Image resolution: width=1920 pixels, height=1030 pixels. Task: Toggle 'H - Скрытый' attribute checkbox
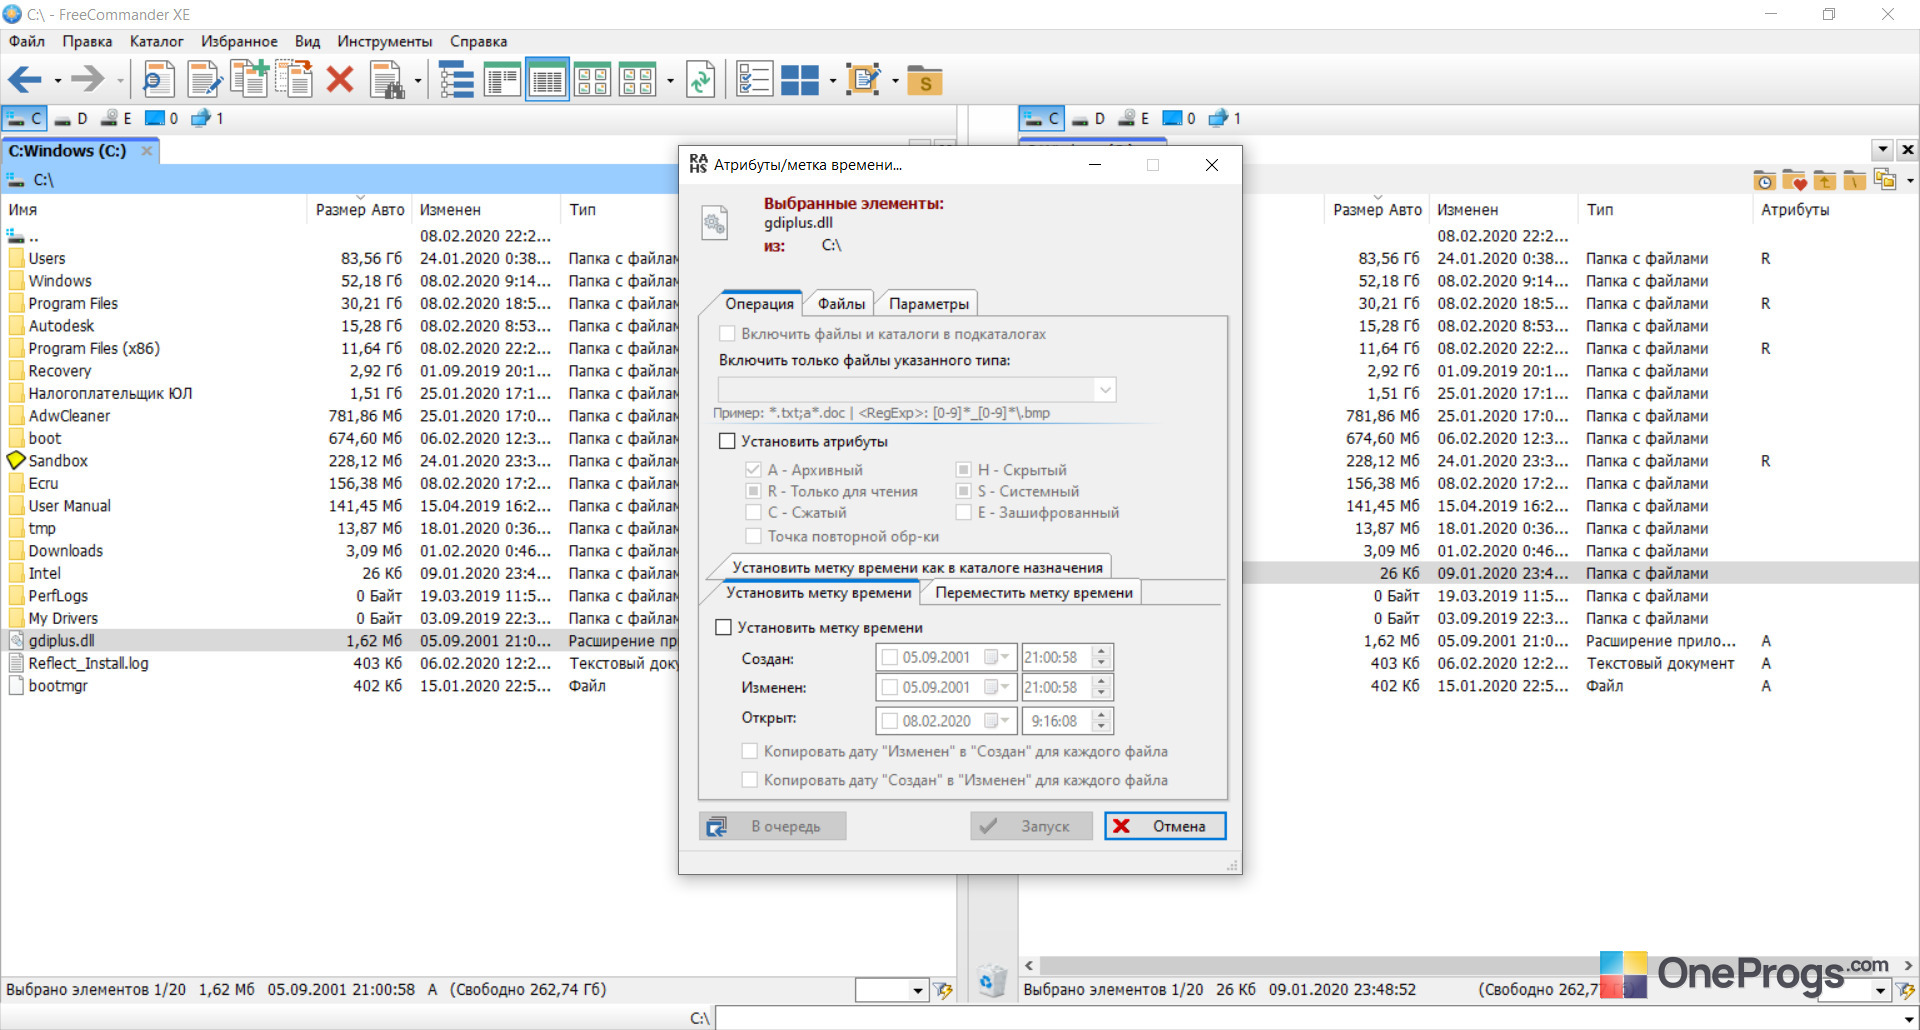point(963,469)
